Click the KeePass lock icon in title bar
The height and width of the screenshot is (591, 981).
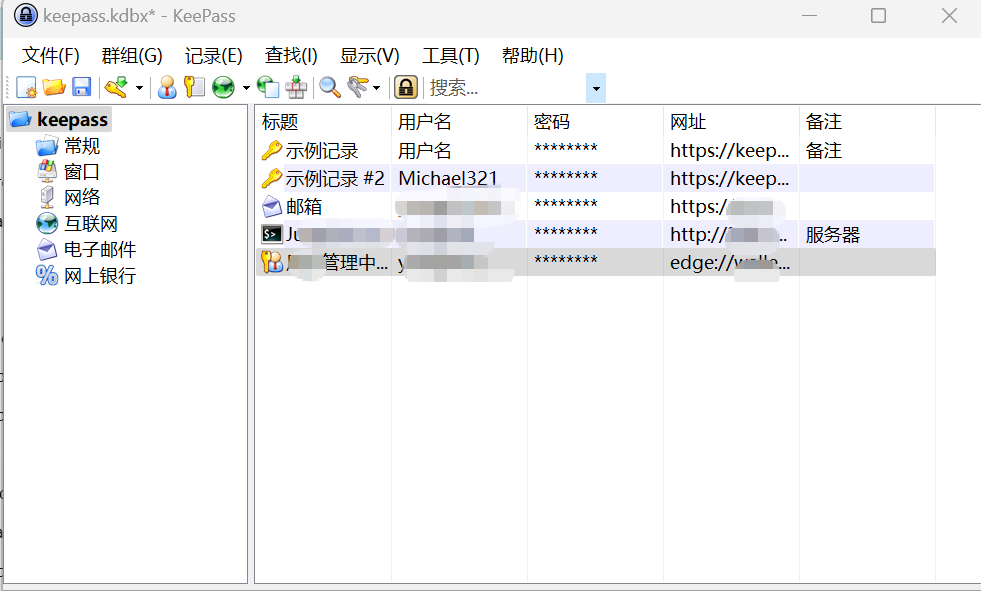[x=26, y=15]
